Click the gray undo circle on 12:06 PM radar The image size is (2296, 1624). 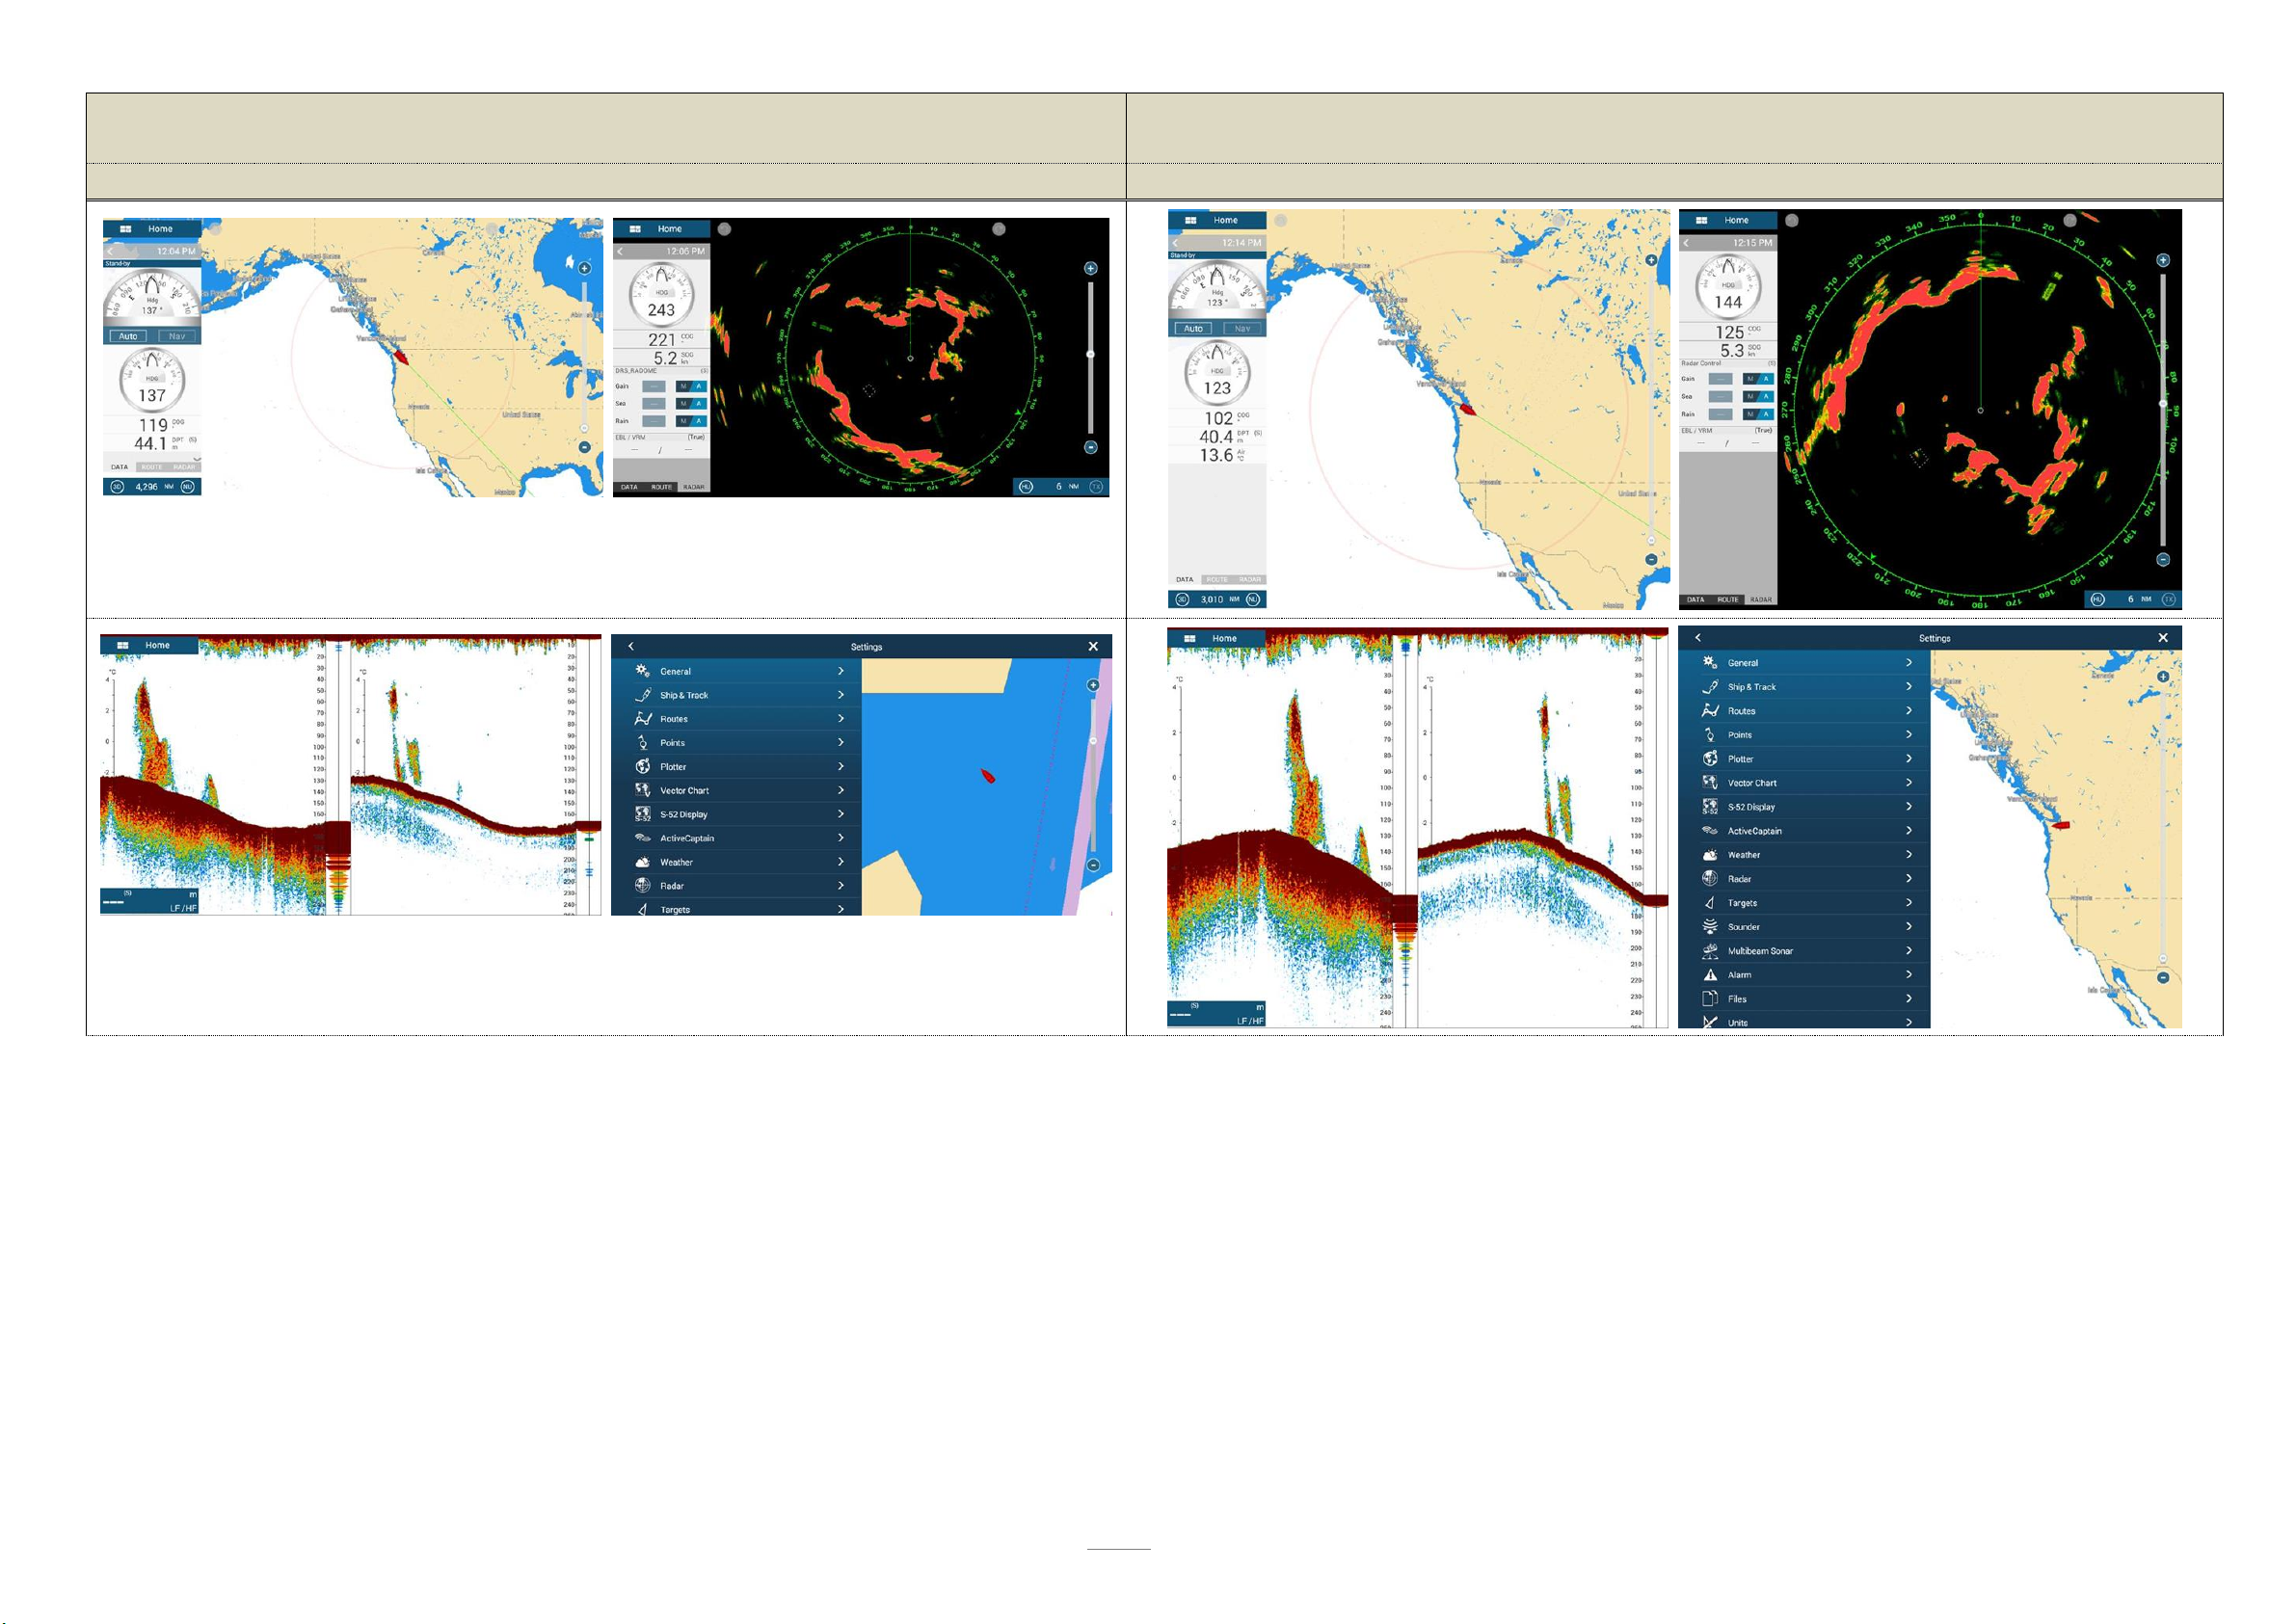tap(725, 229)
